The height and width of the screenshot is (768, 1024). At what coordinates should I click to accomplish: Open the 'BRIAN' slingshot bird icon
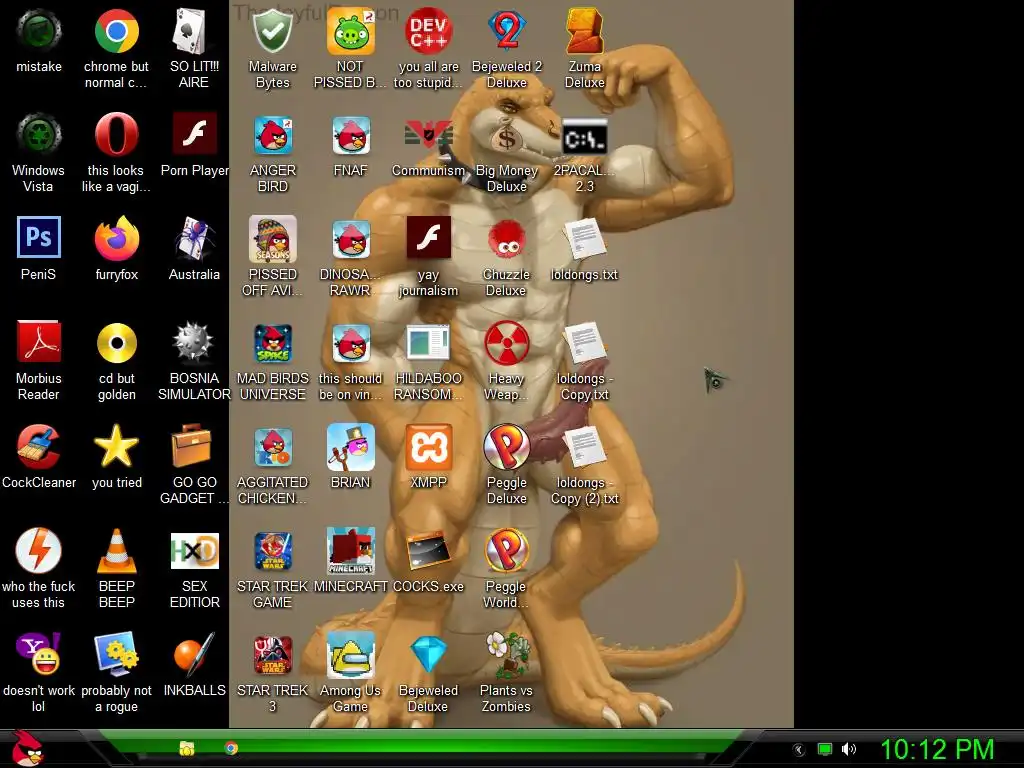[x=351, y=446]
